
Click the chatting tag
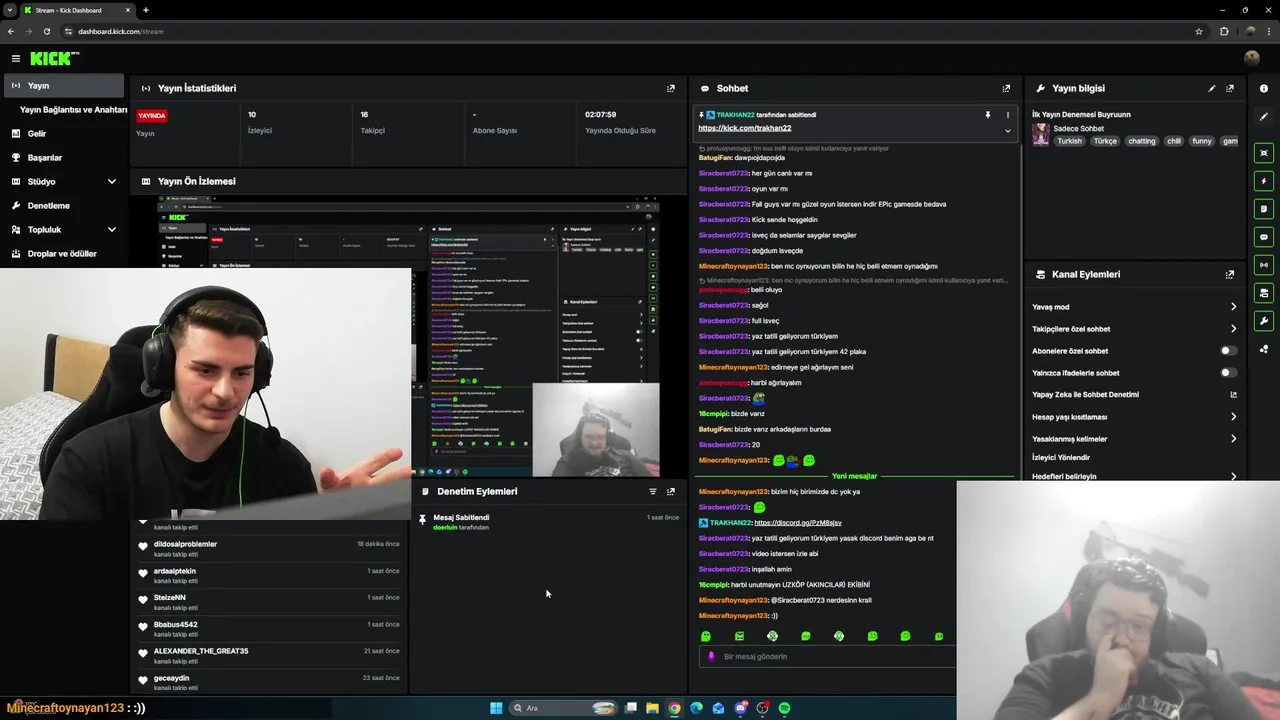[x=1141, y=141]
